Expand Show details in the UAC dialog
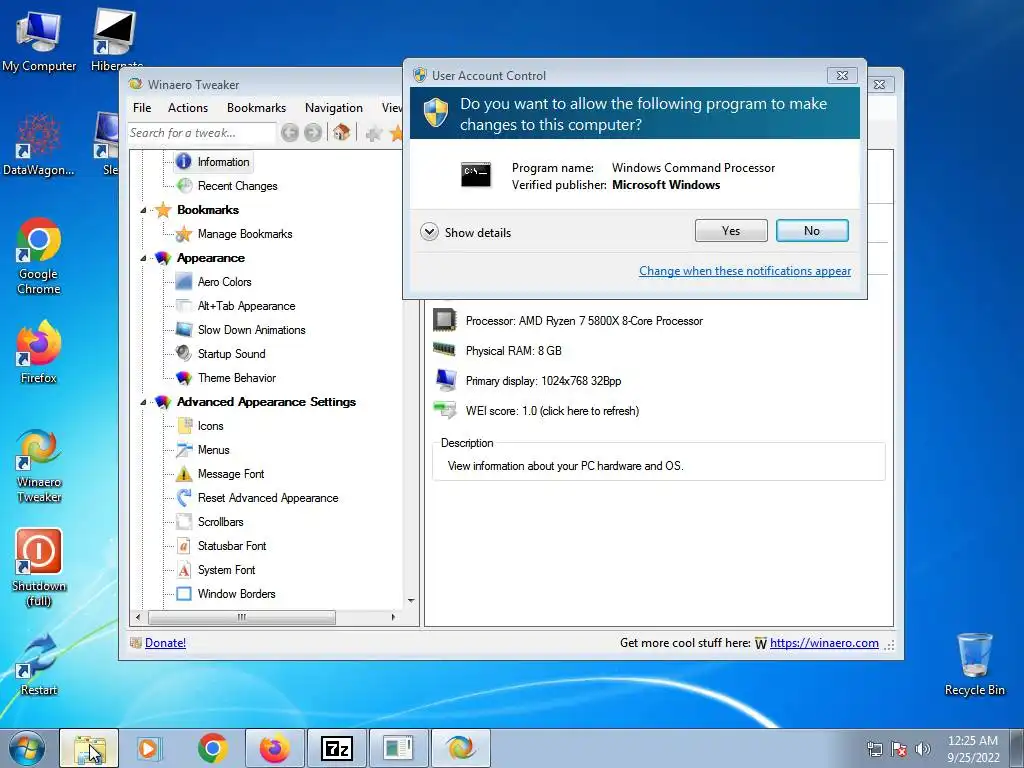The image size is (1024, 768). (466, 232)
